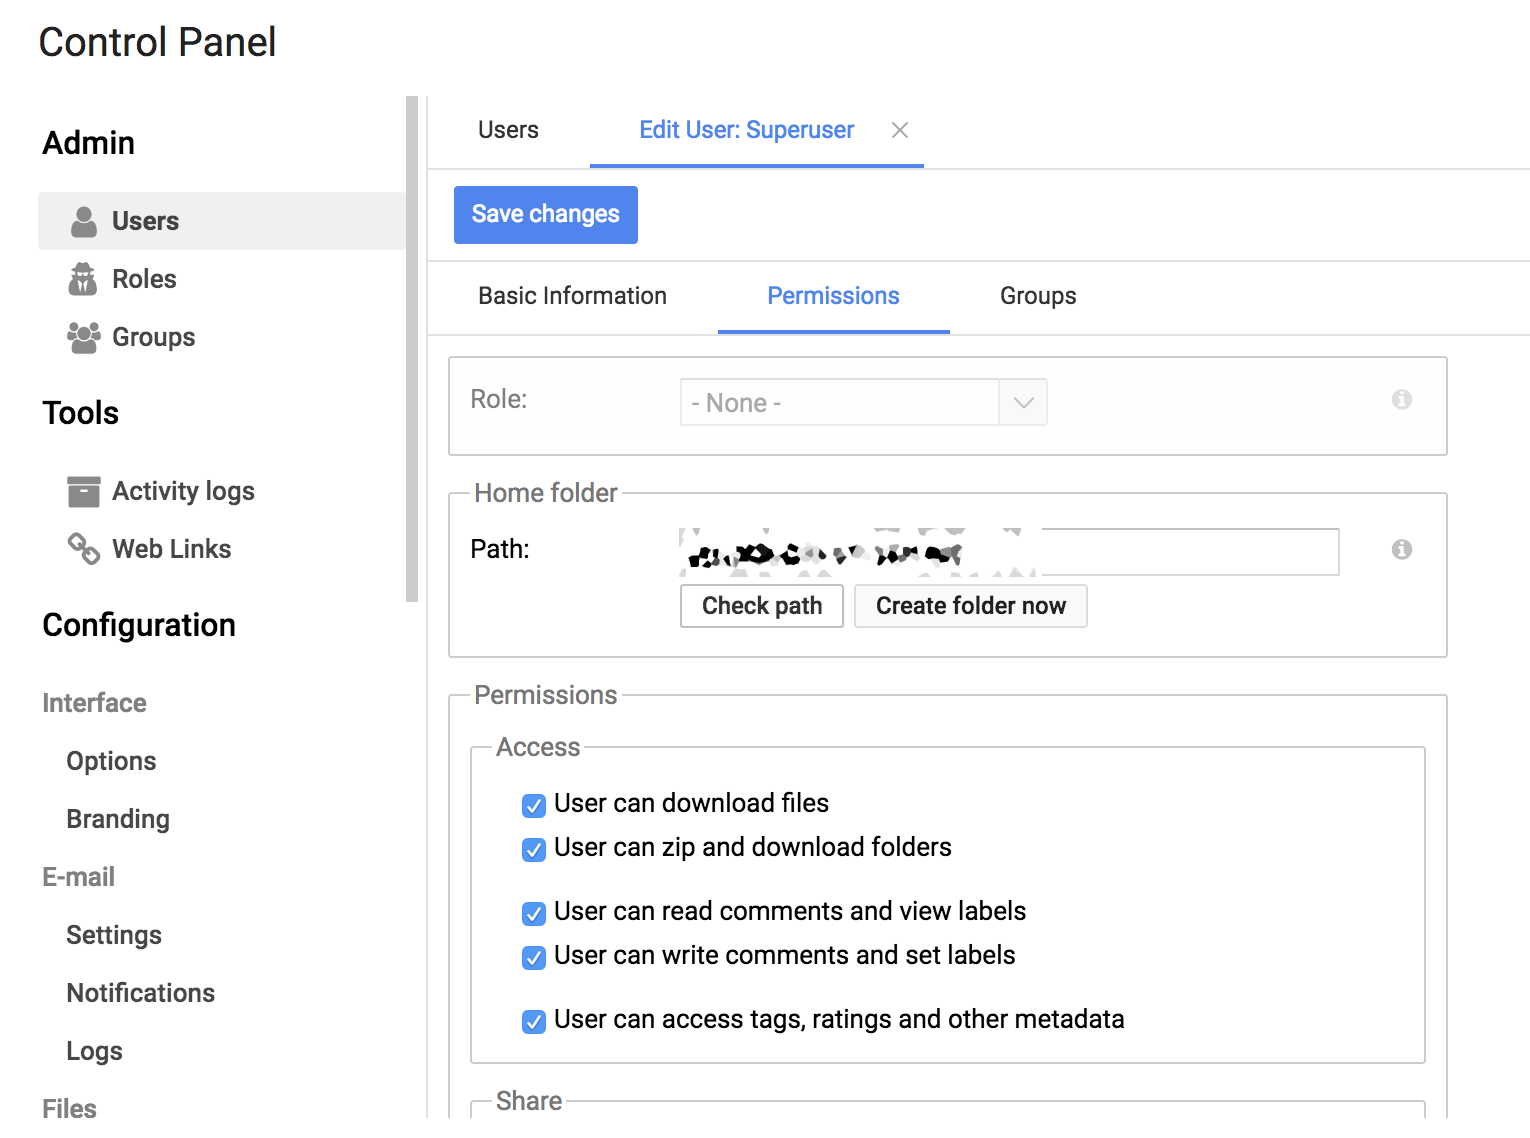Open the Groups tab in user editor
This screenshot has width=1530, height=1138.
[x=1038, y=296]
